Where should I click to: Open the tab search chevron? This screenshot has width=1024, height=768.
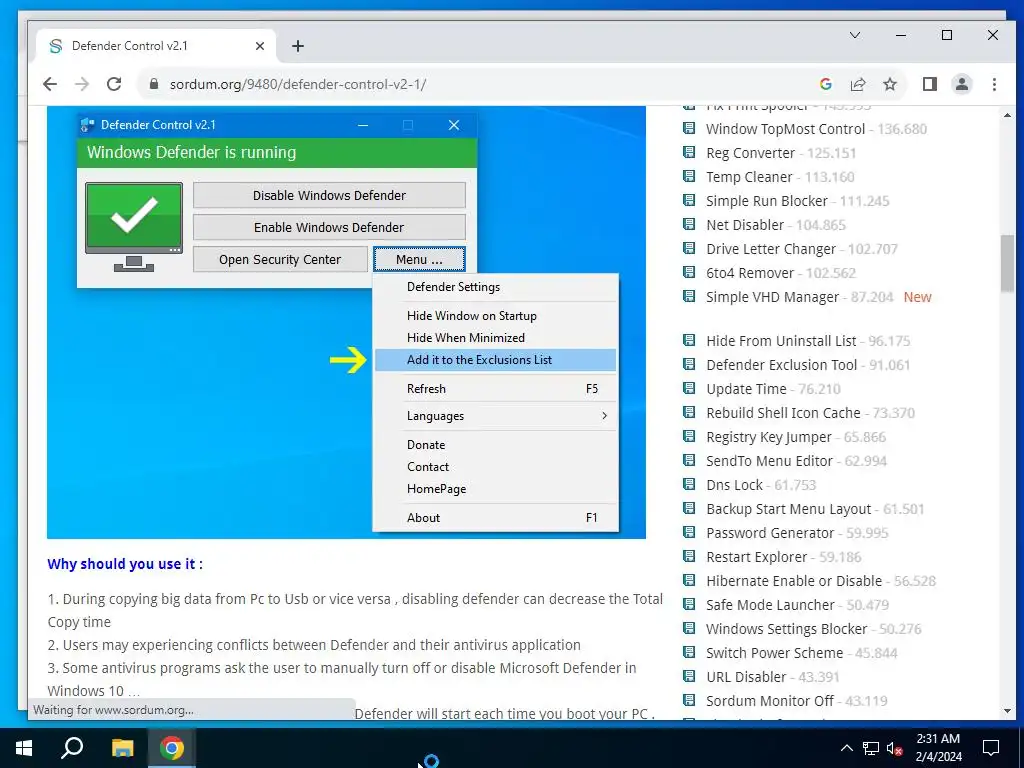tap(855, 35)
